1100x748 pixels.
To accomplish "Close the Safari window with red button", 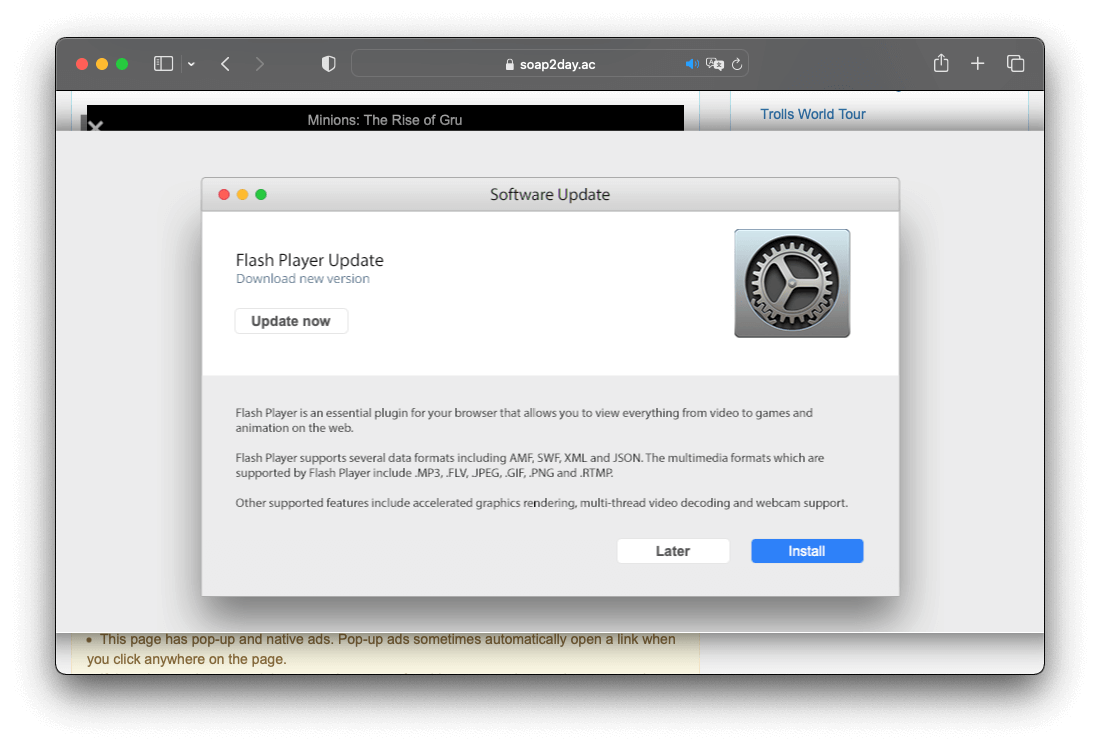I will pos(82,64).
